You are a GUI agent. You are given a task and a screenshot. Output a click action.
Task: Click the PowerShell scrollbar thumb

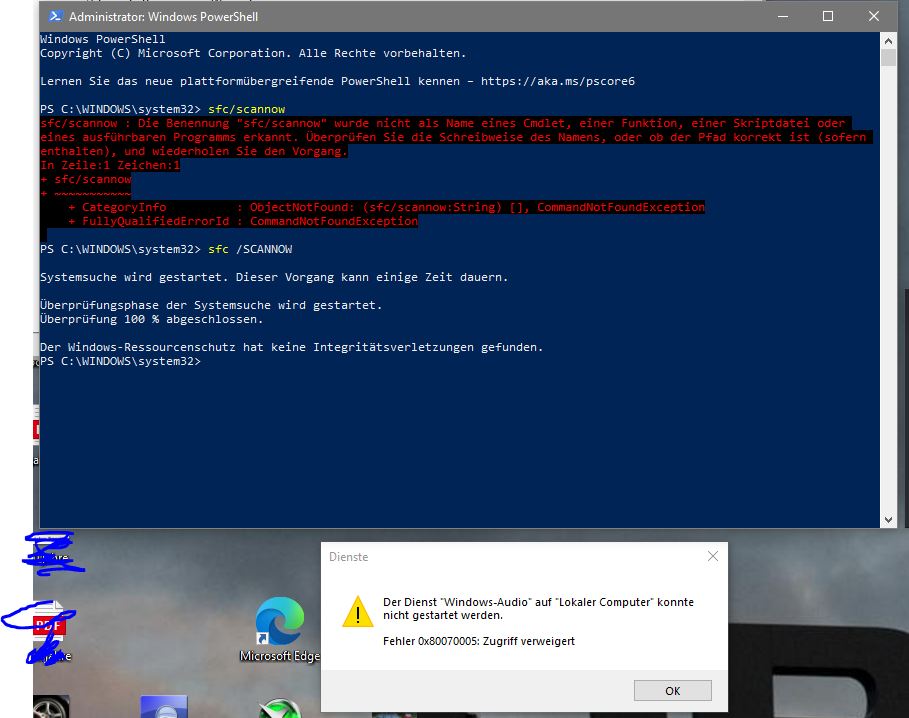point(888,57)
